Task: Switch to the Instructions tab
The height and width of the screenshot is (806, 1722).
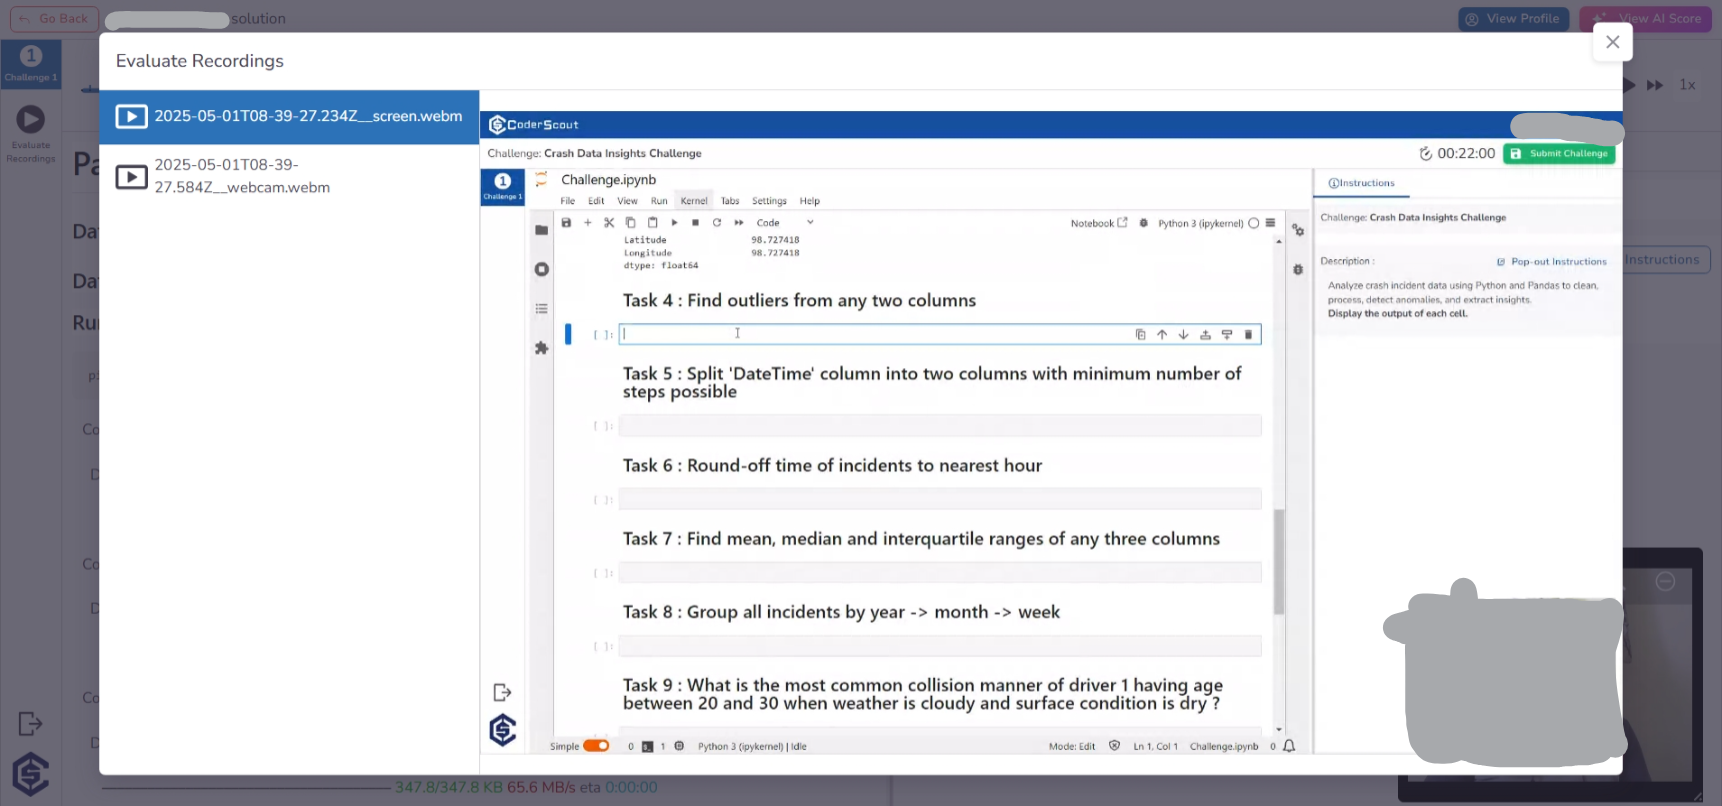Action: pos(1361,183)
